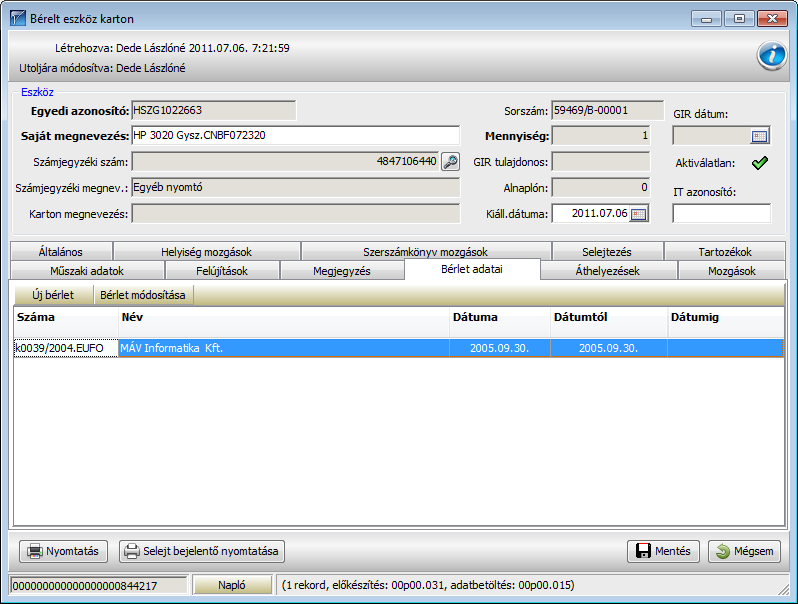Open the Tartozékok tab
798x604 pixels.
click(725, 251)
